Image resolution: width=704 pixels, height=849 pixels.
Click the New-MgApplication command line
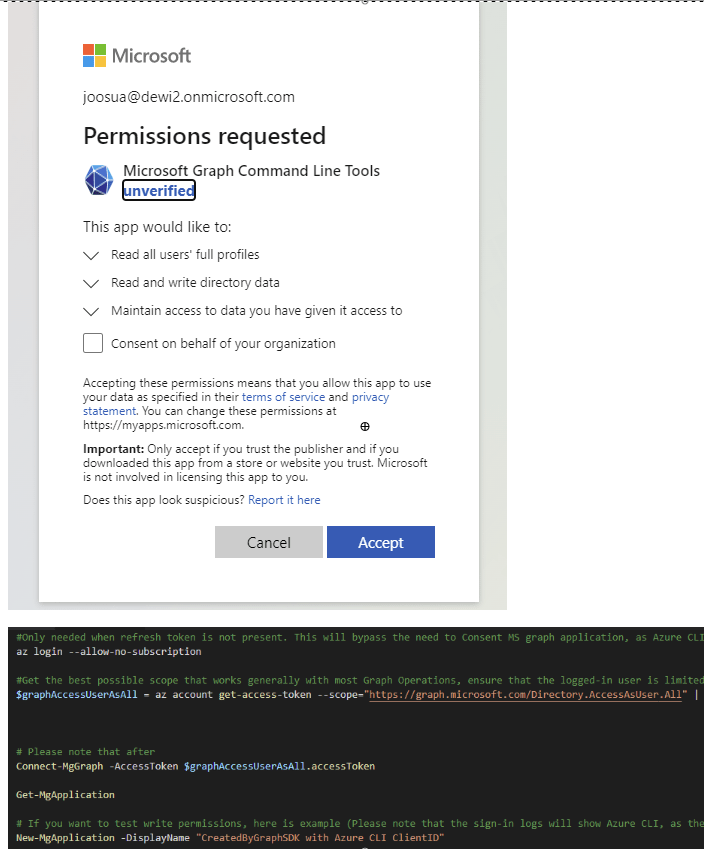230,837
